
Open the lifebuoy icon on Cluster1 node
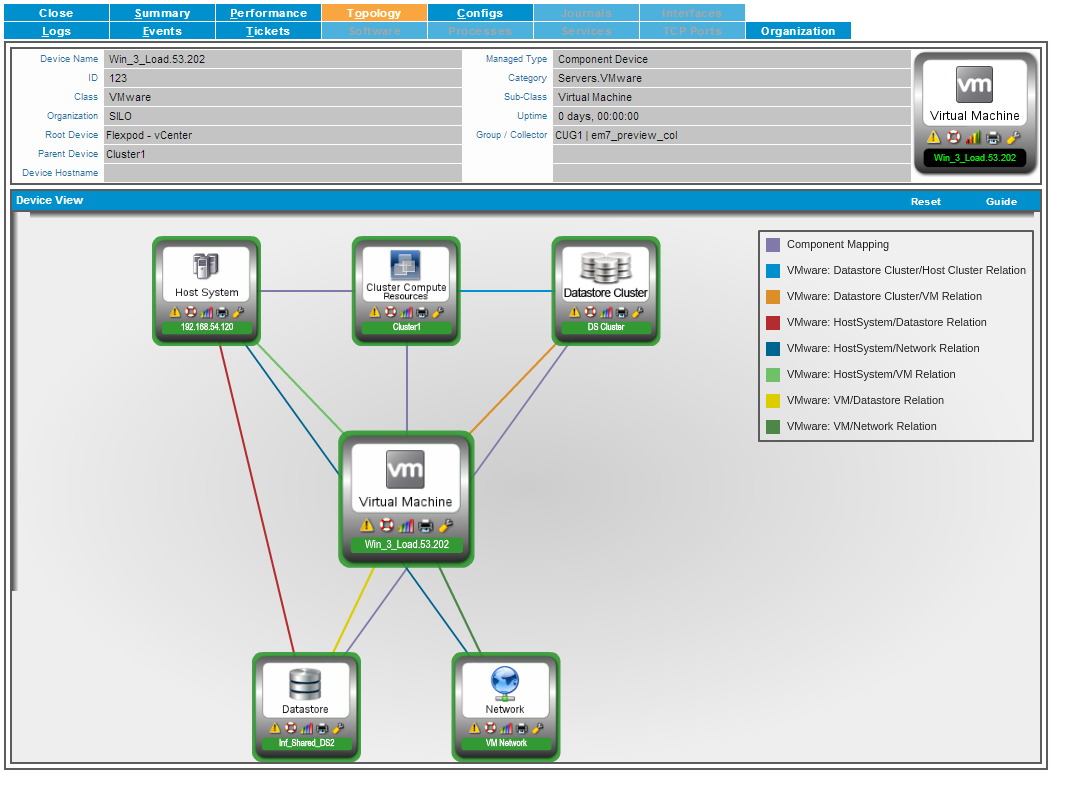tap(390, 312)
